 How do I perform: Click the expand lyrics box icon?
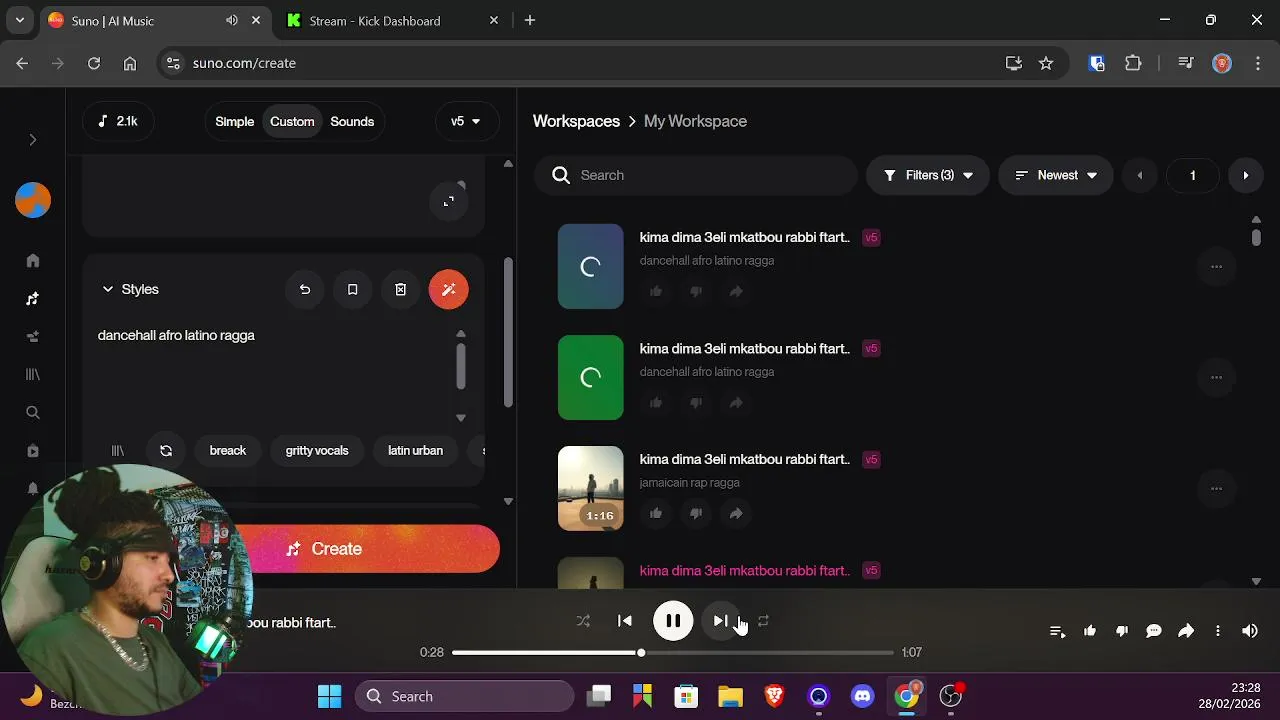pos(449,201)
